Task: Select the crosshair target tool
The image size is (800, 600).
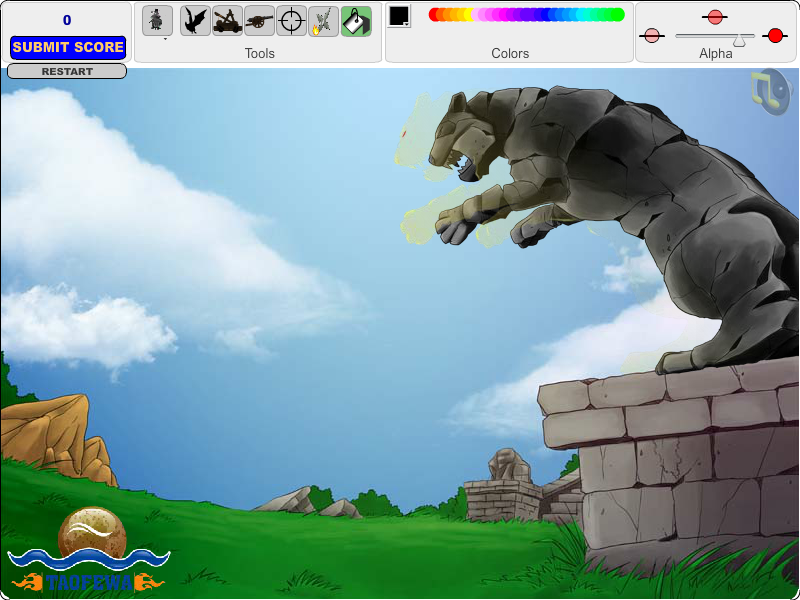Action: pos(291,21)
